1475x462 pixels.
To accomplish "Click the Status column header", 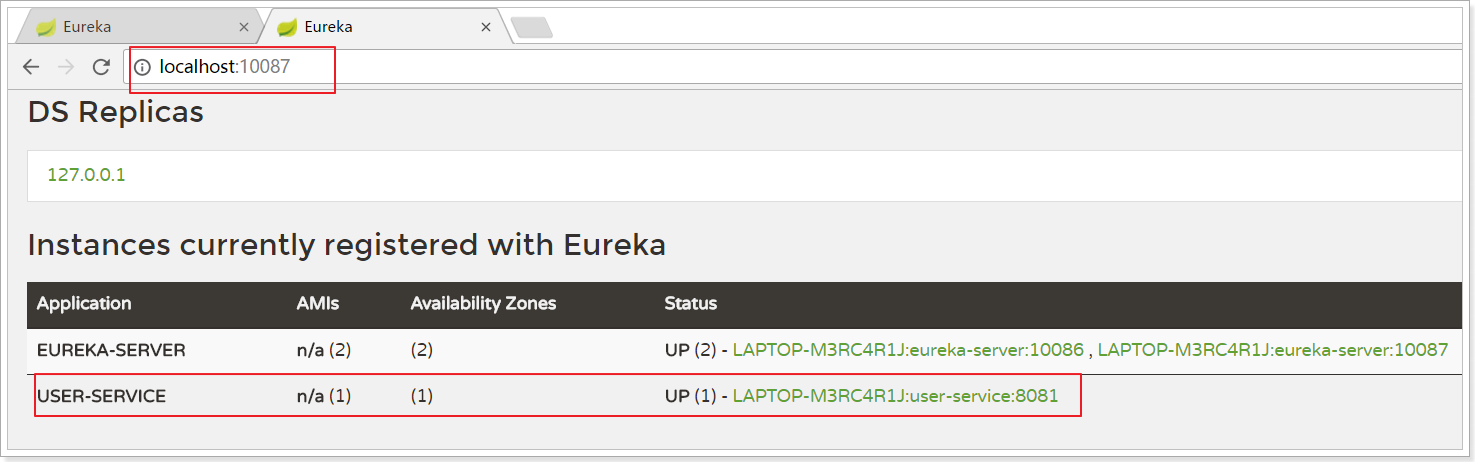I will coord(691,303).
